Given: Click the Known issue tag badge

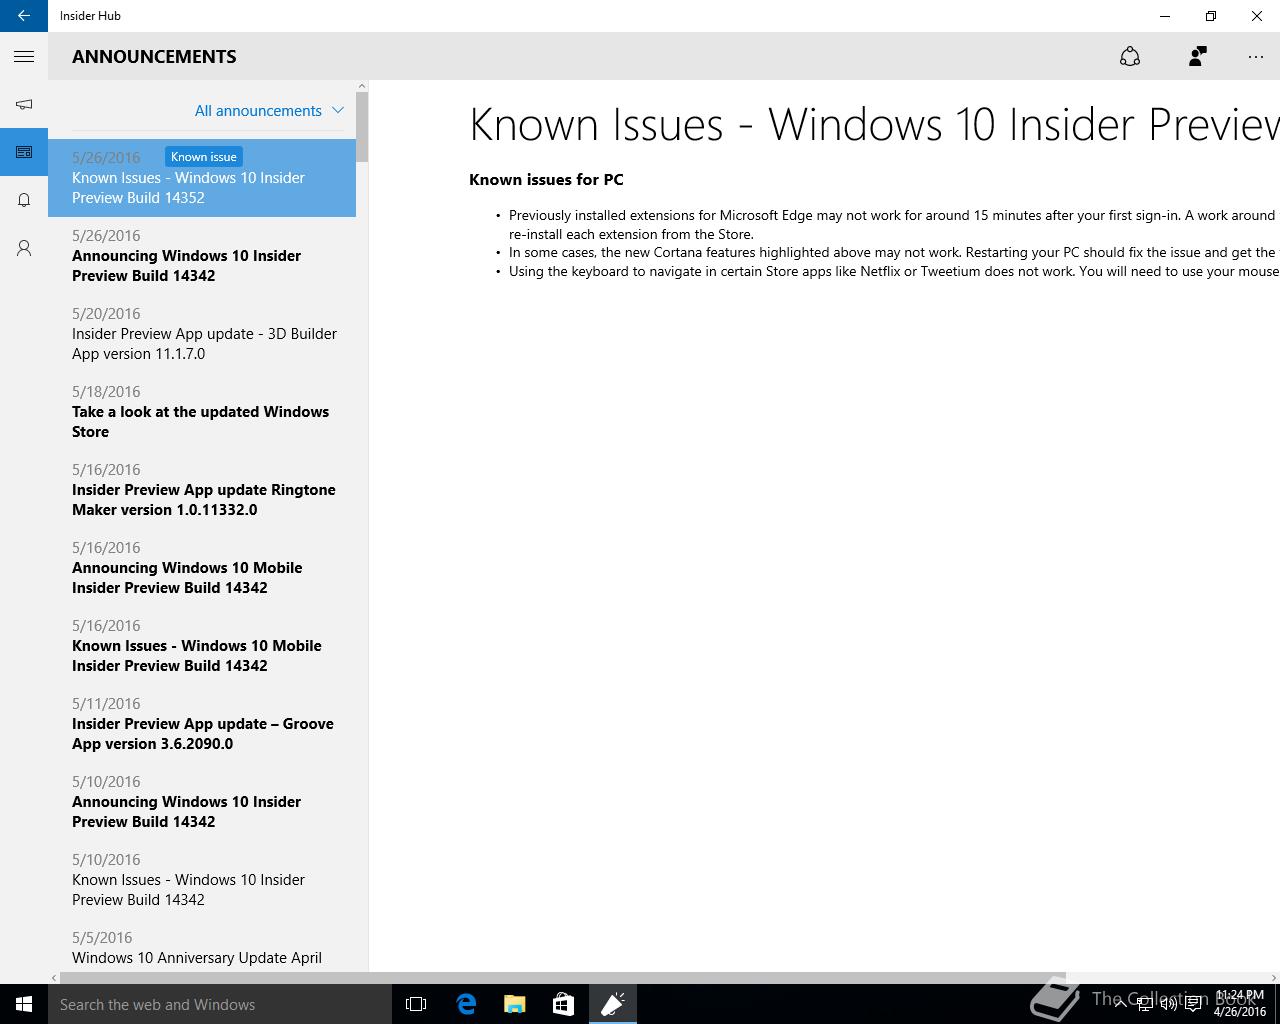Looking at the screenshot, I should (x=204, y=157).
